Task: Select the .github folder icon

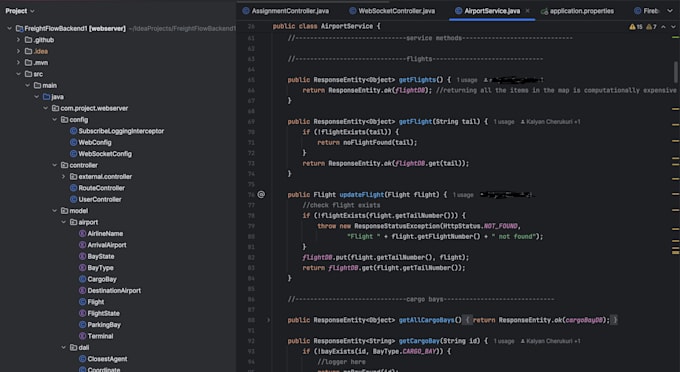Action: click(x=28, y=40)
